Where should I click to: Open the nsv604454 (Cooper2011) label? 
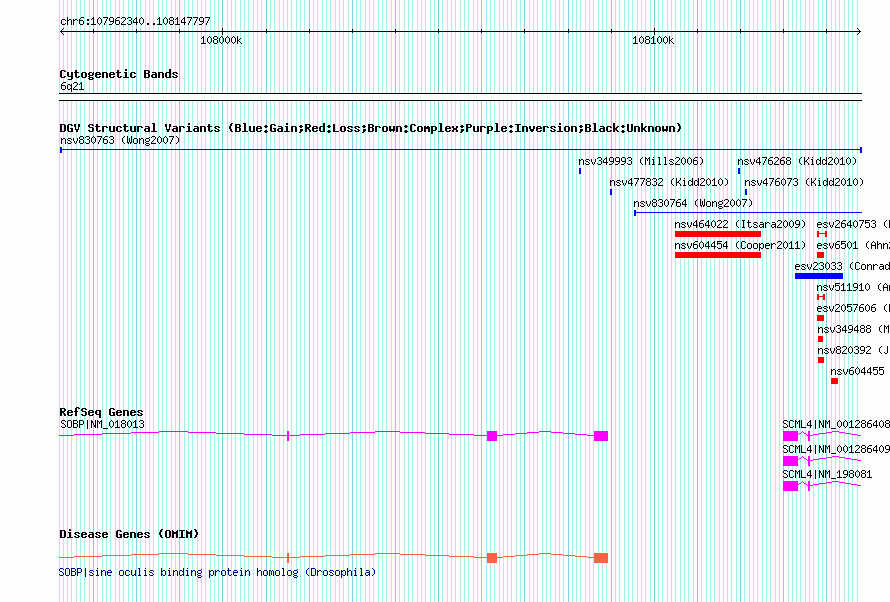click(740, 245)
